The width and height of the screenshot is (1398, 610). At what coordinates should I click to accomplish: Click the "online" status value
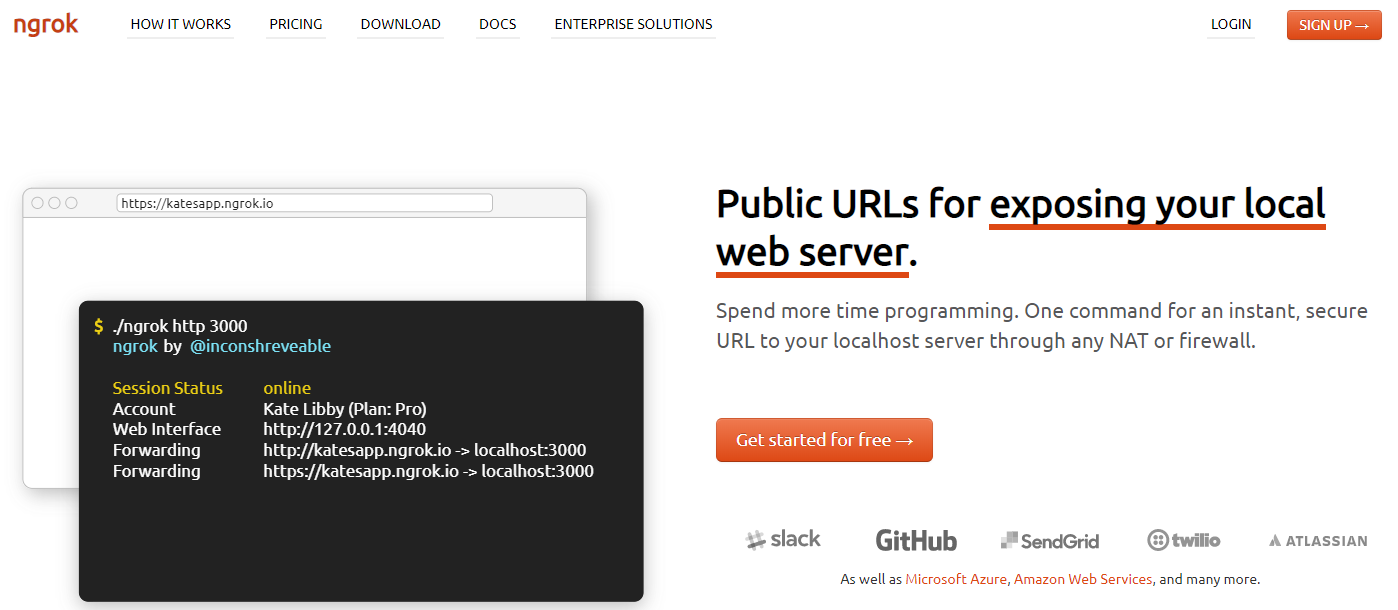[287, 388]
